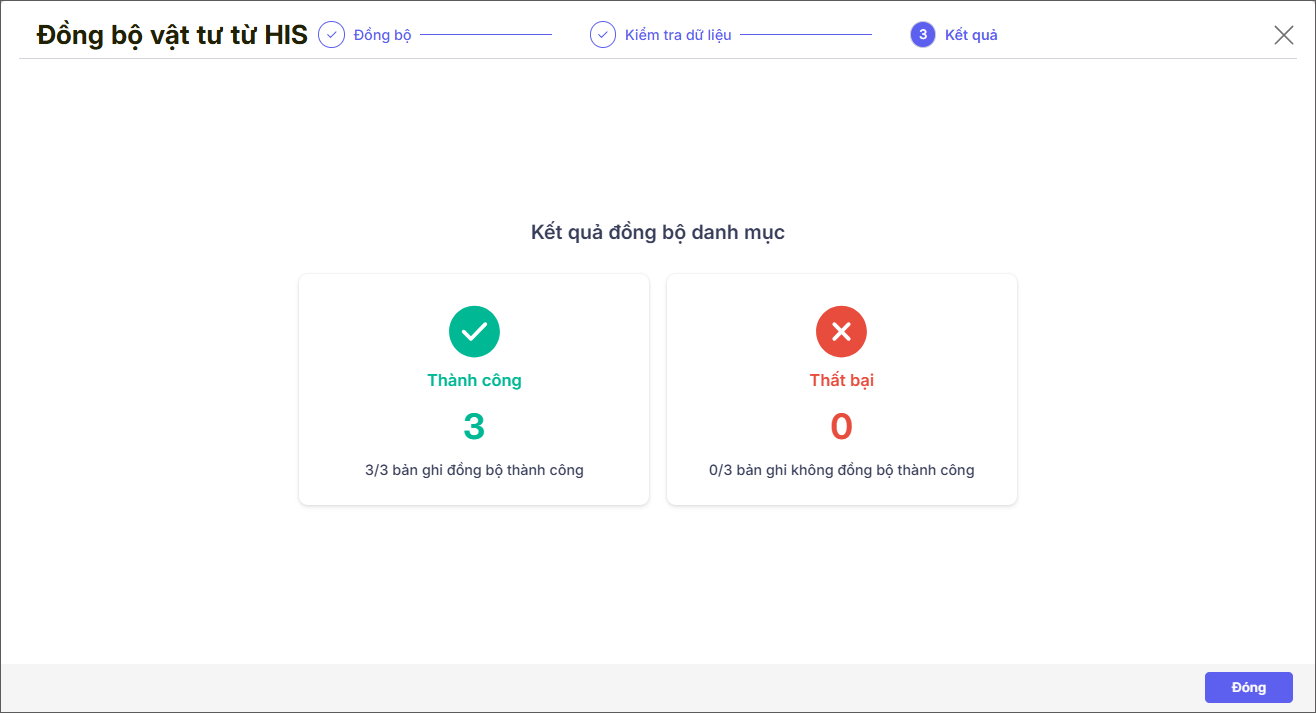Click the Kiểm tra dữ liệu checkmark circle
The height and width of the screenshot is (713, 1316).
pyautogui.click(x=602, y=35)
